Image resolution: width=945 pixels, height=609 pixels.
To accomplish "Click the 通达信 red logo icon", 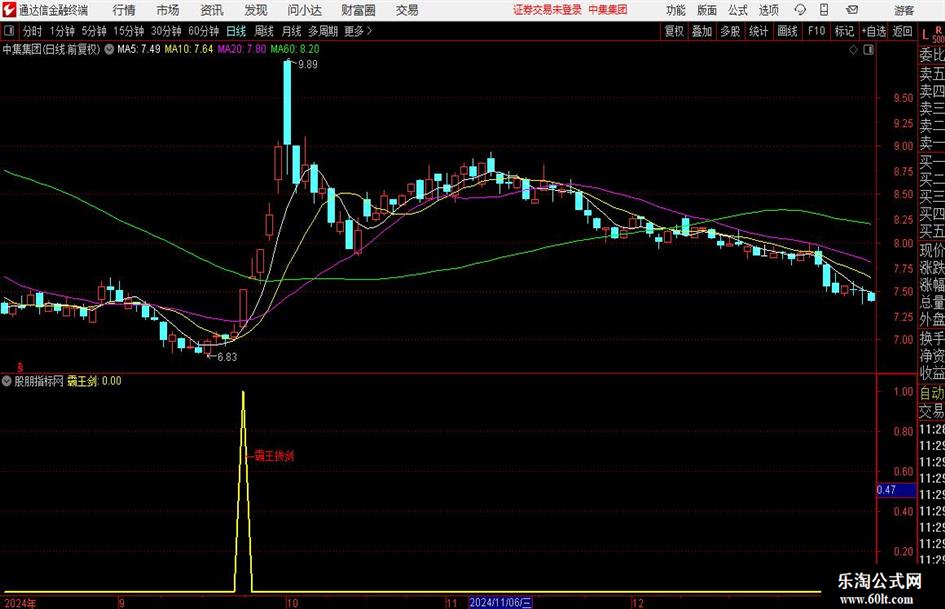I will 9,10.
